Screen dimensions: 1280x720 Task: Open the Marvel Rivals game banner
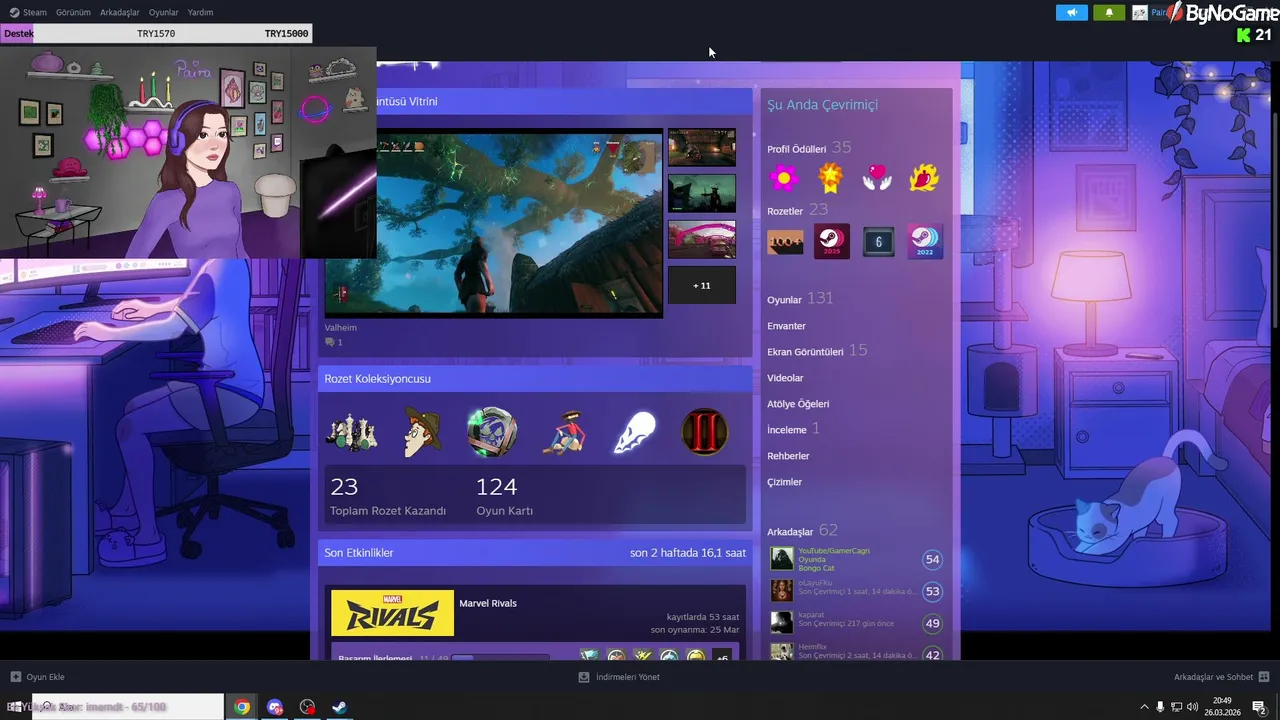(392, 613)
